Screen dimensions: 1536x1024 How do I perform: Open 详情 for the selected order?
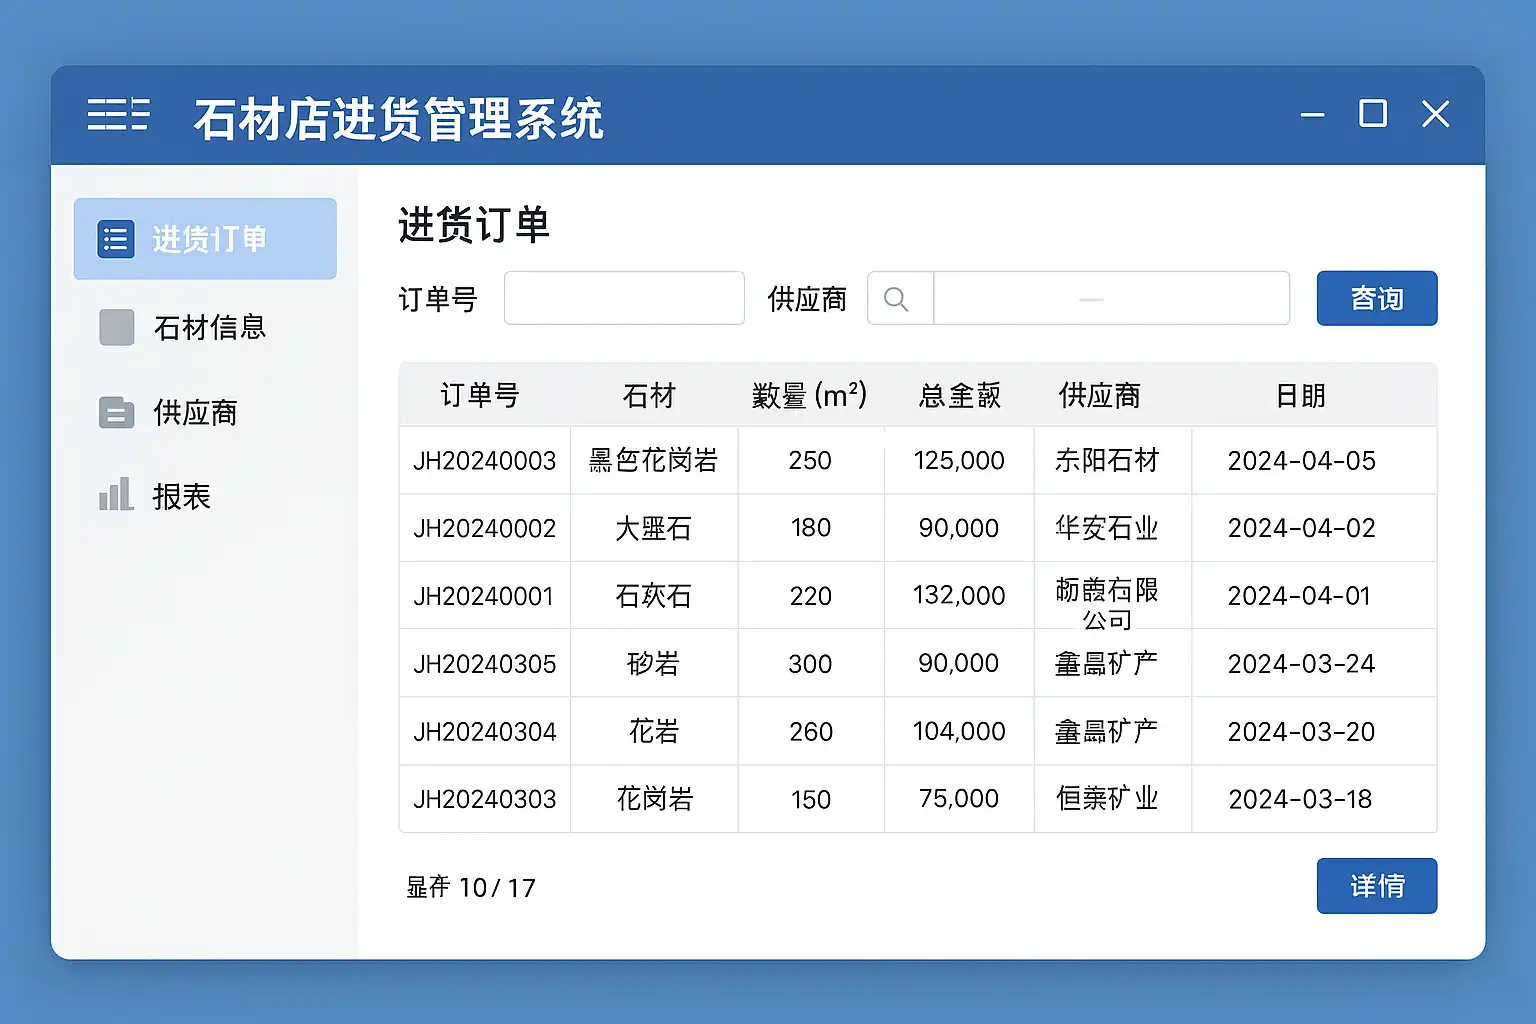(x=1376, y=886)
